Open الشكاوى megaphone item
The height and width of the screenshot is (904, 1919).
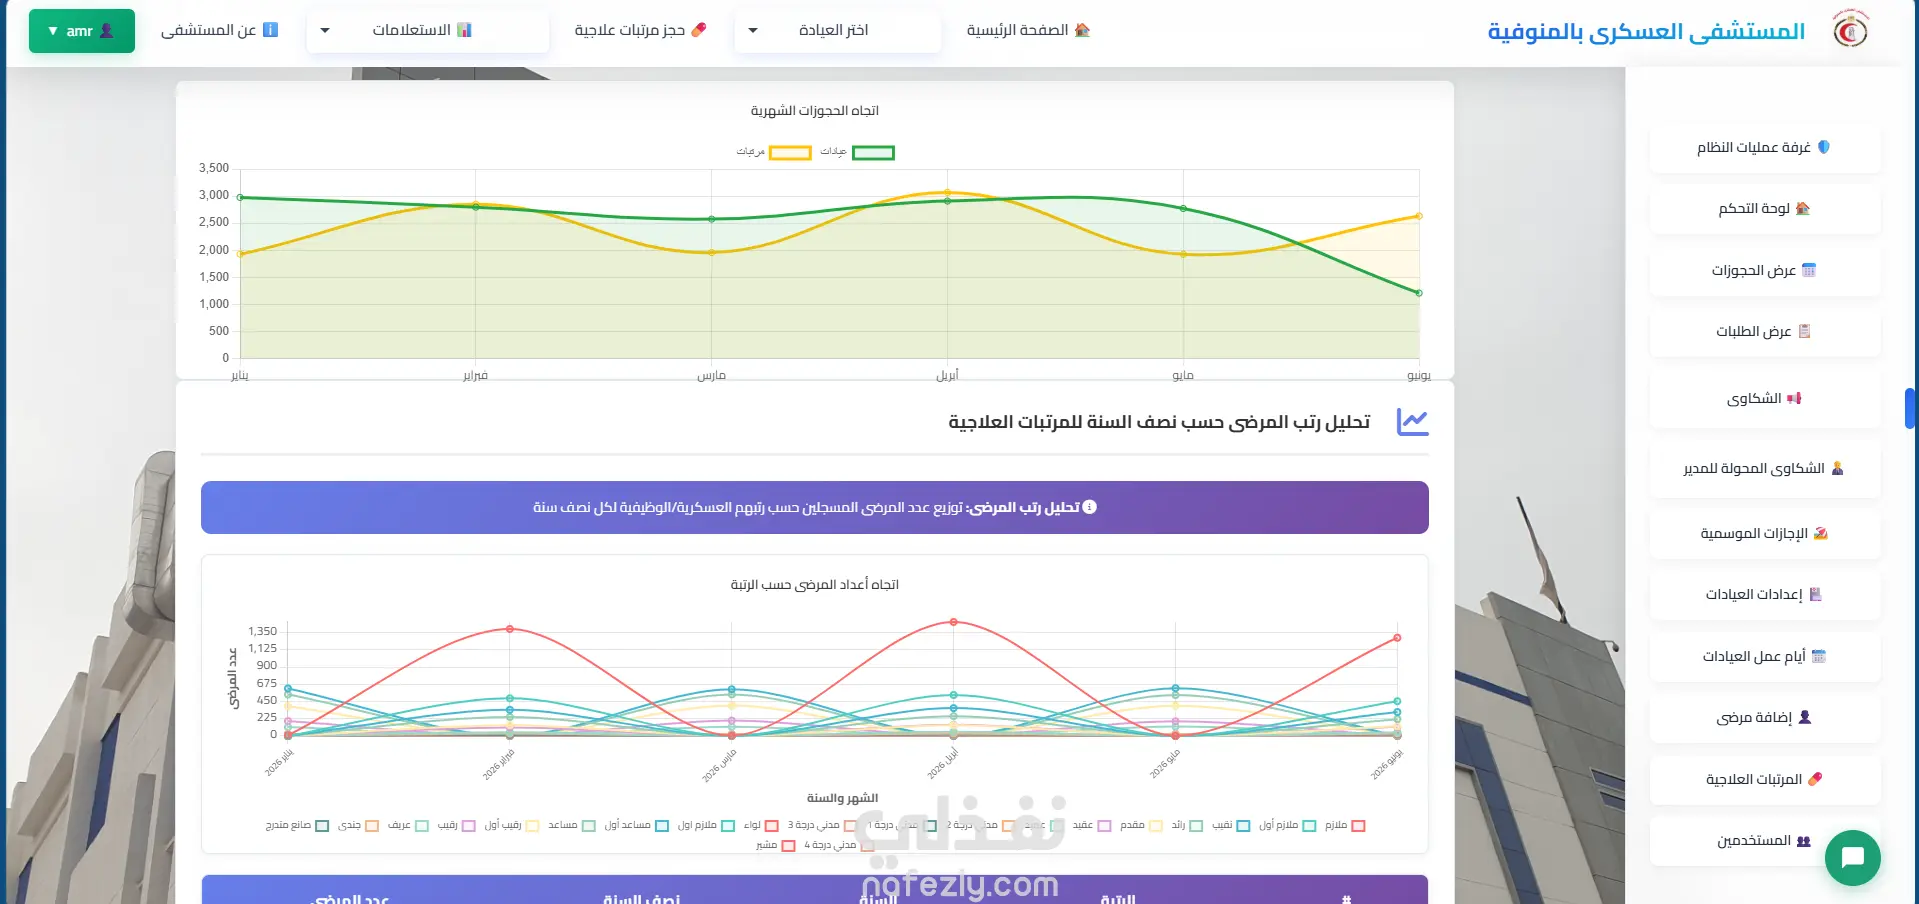1765,398
